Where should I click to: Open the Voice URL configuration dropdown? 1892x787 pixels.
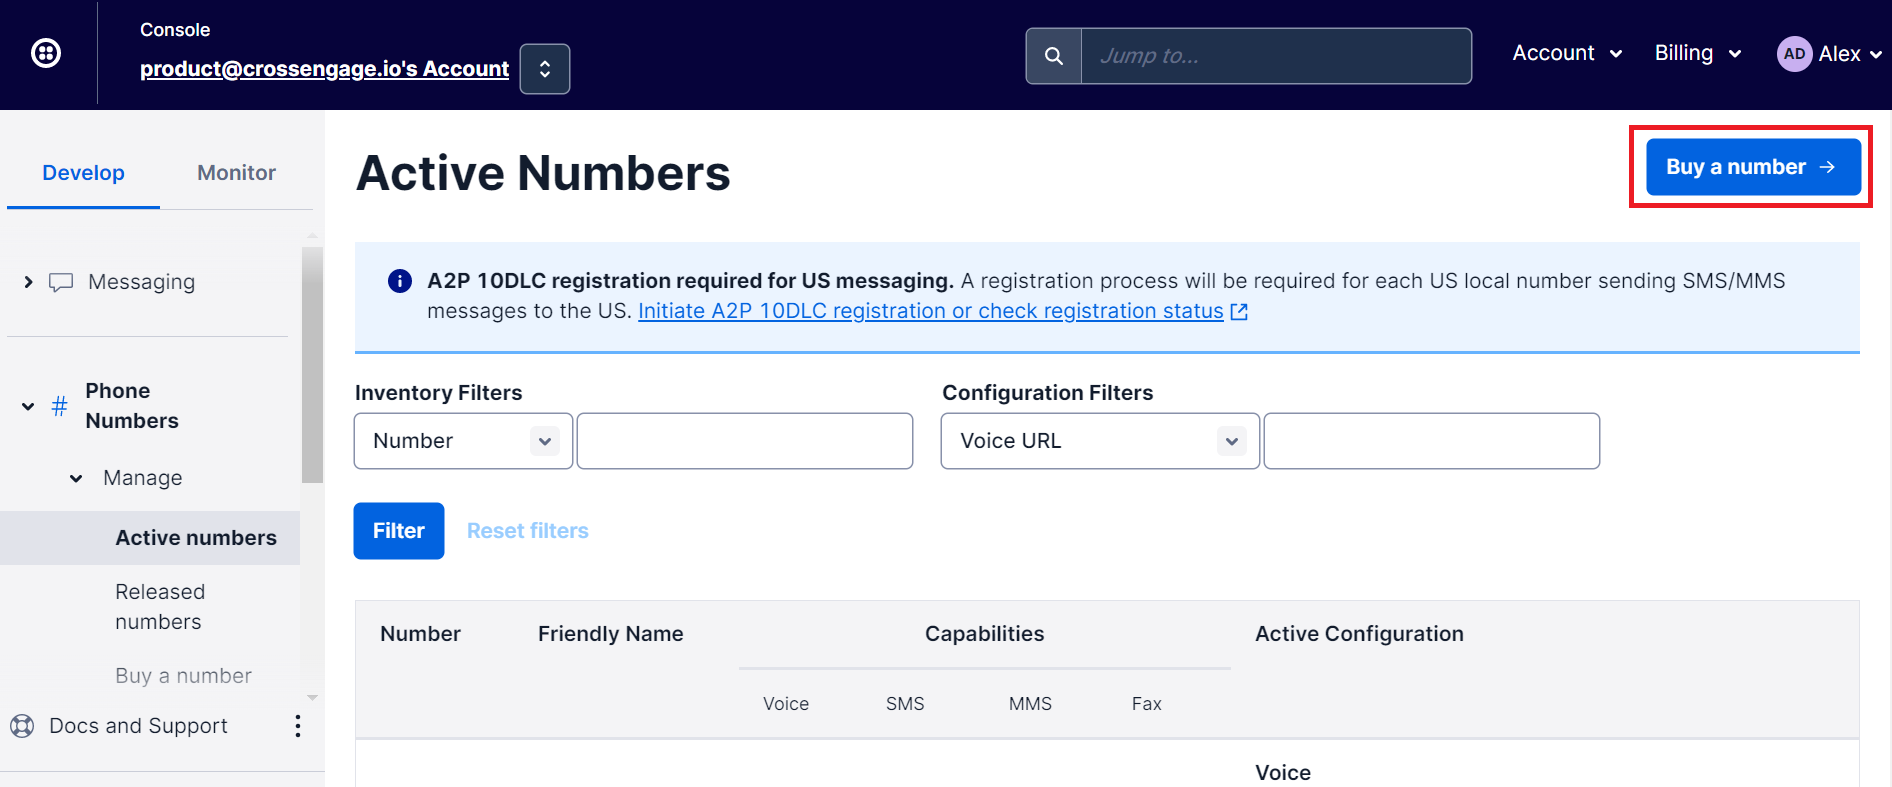click(1100, 441)
